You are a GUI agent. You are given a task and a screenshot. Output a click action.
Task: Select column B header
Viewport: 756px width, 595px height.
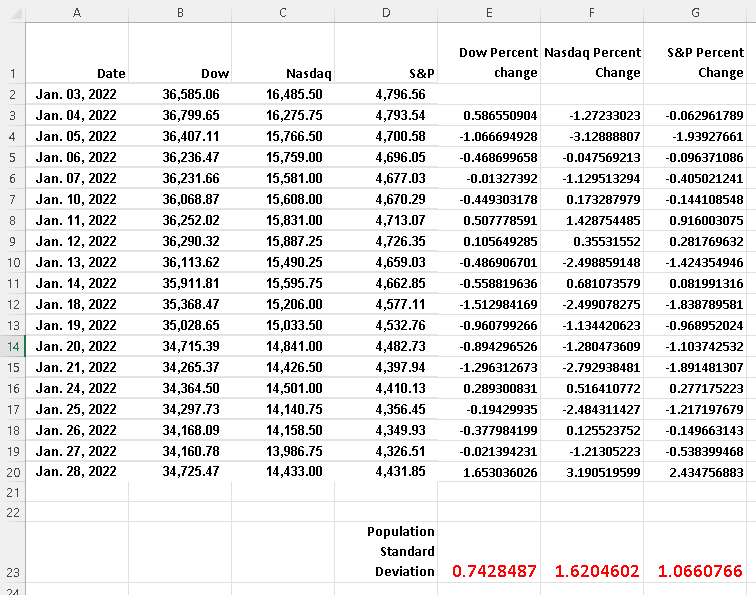point(180,12)
